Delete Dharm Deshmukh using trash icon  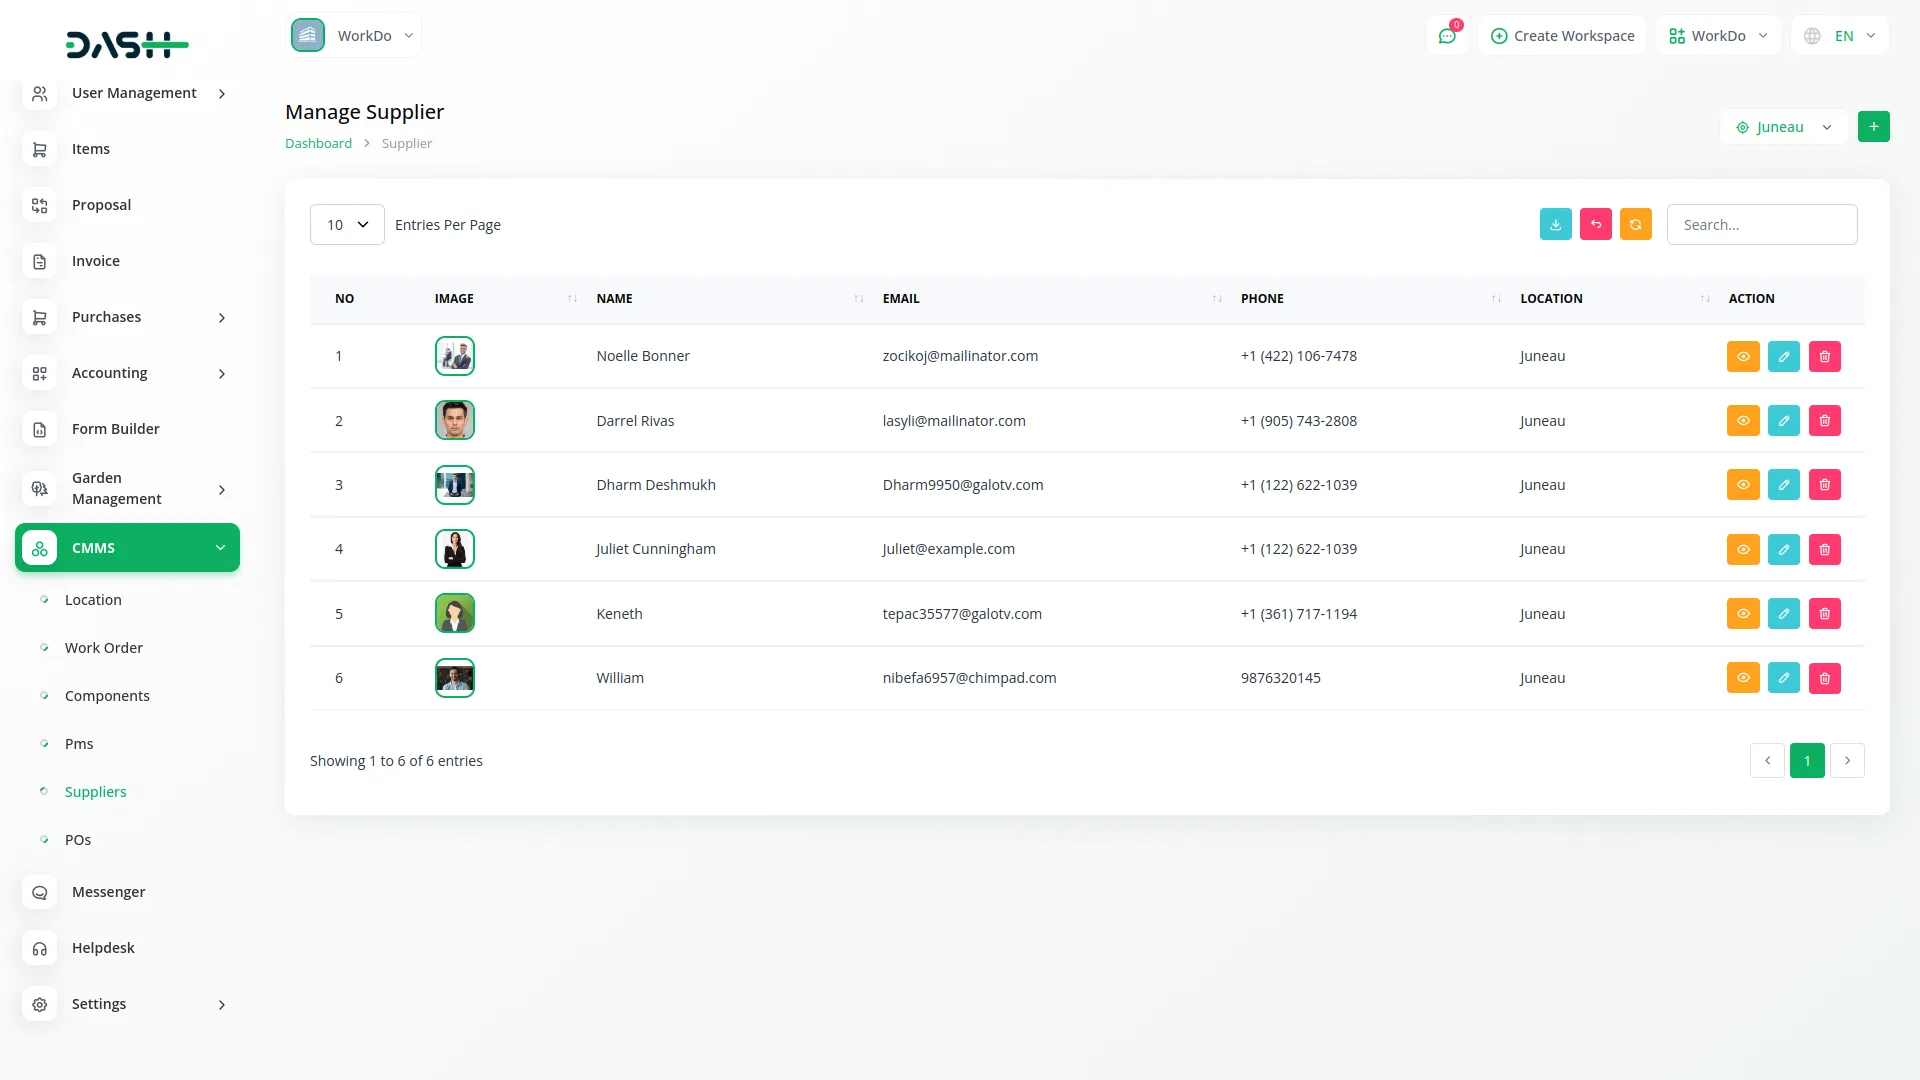coord(1824,485)
